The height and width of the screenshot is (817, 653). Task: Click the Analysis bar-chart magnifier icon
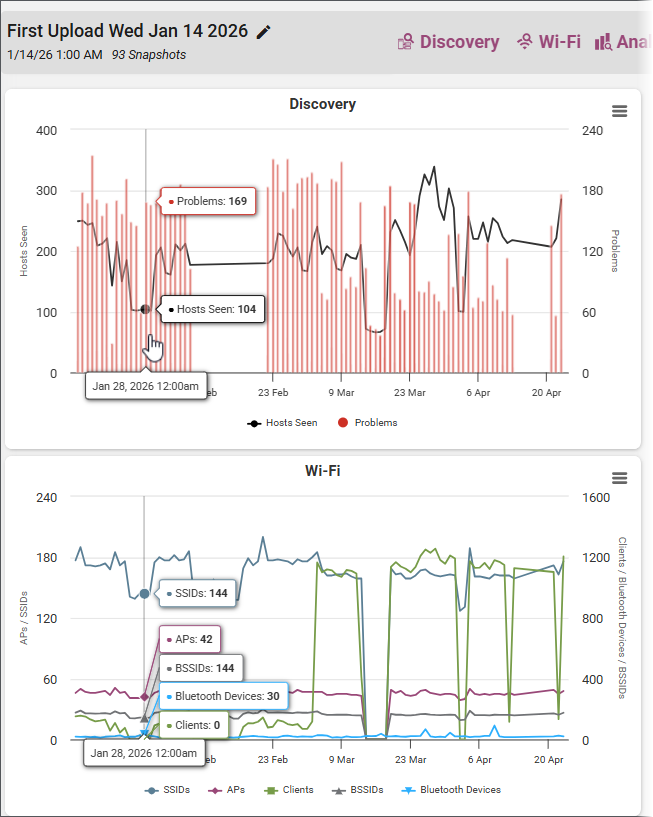coord(603,42)
